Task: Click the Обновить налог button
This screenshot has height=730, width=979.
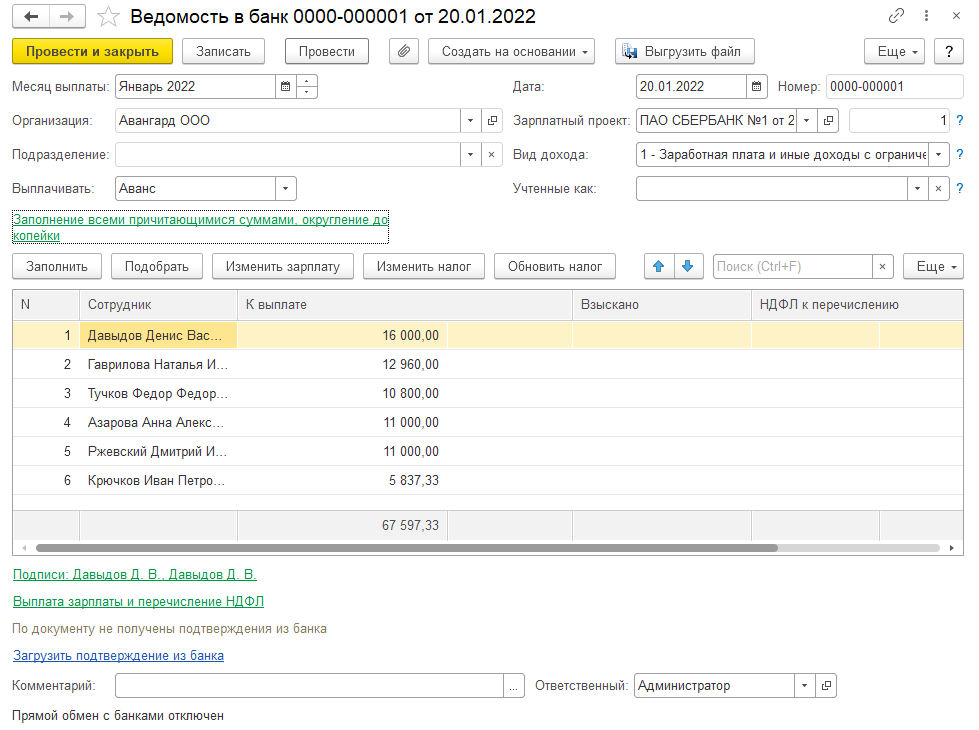Action: [x=555, y=267]
